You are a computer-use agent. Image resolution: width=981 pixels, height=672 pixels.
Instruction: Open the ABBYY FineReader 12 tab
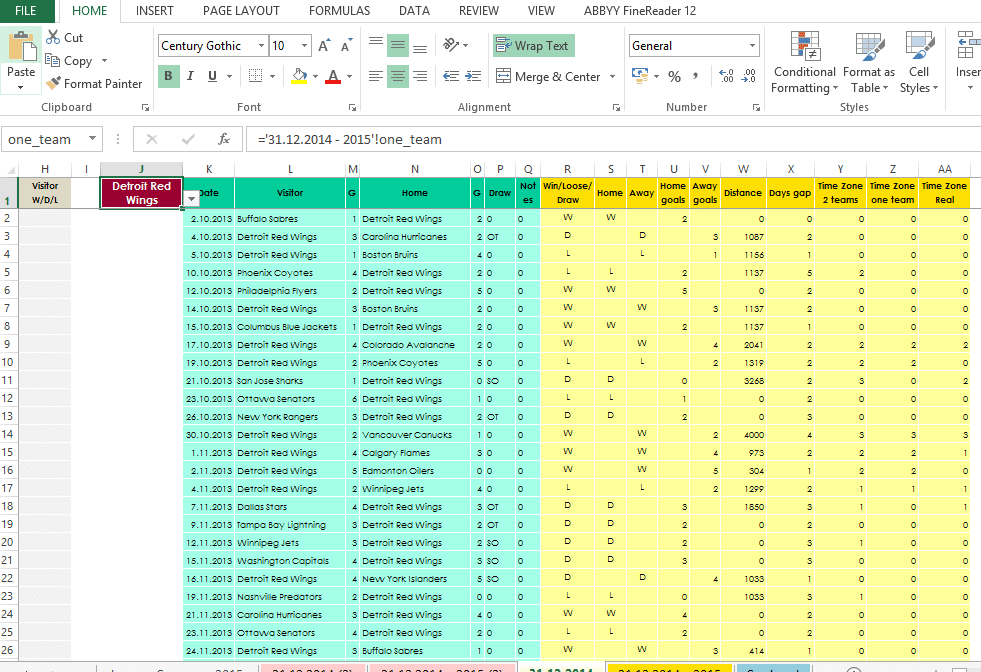click(639, 11)
